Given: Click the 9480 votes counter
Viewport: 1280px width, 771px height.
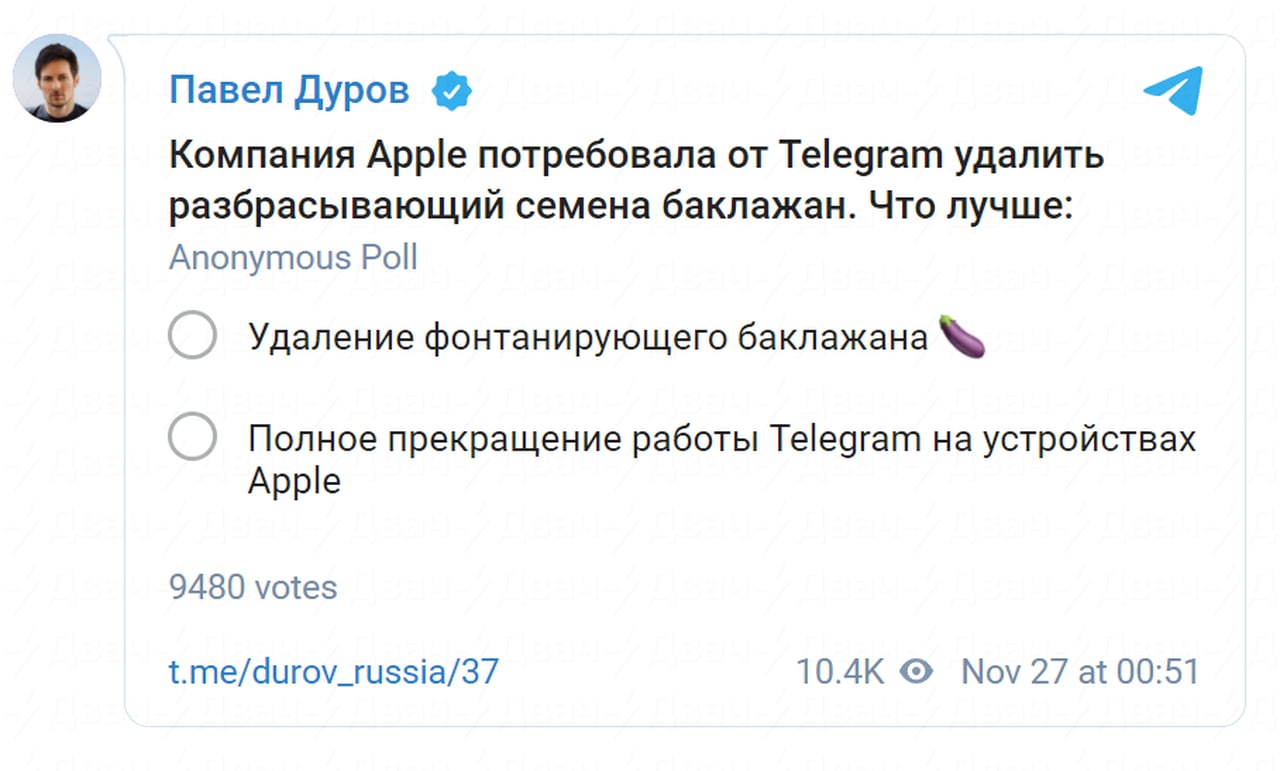Looking at the screenshot, I should pos(253,587).
